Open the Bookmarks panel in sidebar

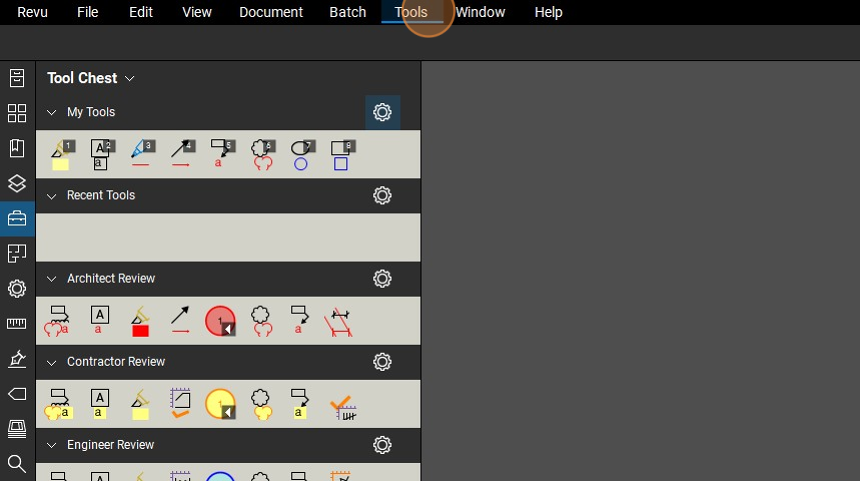coord(17,148)
